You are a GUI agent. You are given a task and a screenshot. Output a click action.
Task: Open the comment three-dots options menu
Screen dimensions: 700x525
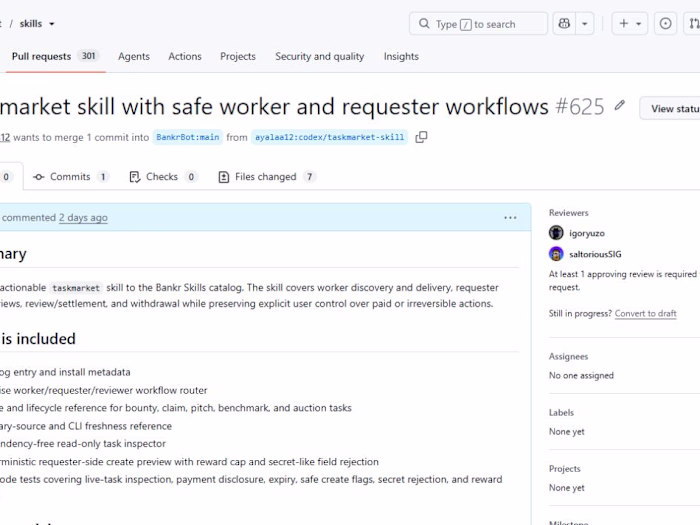click(x=510, y=218)
